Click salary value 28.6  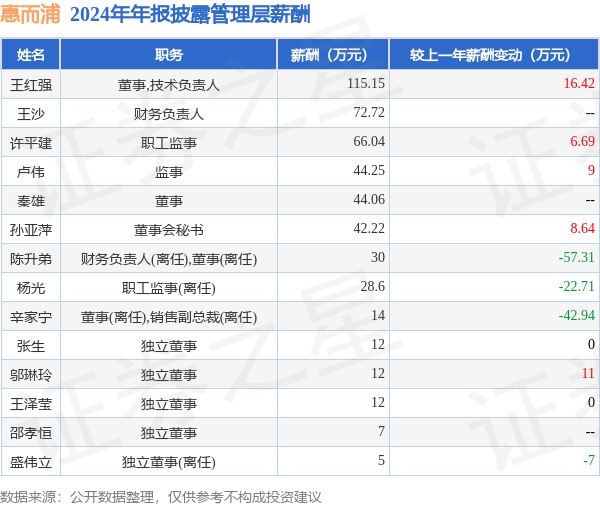click(x=372, y=286)
